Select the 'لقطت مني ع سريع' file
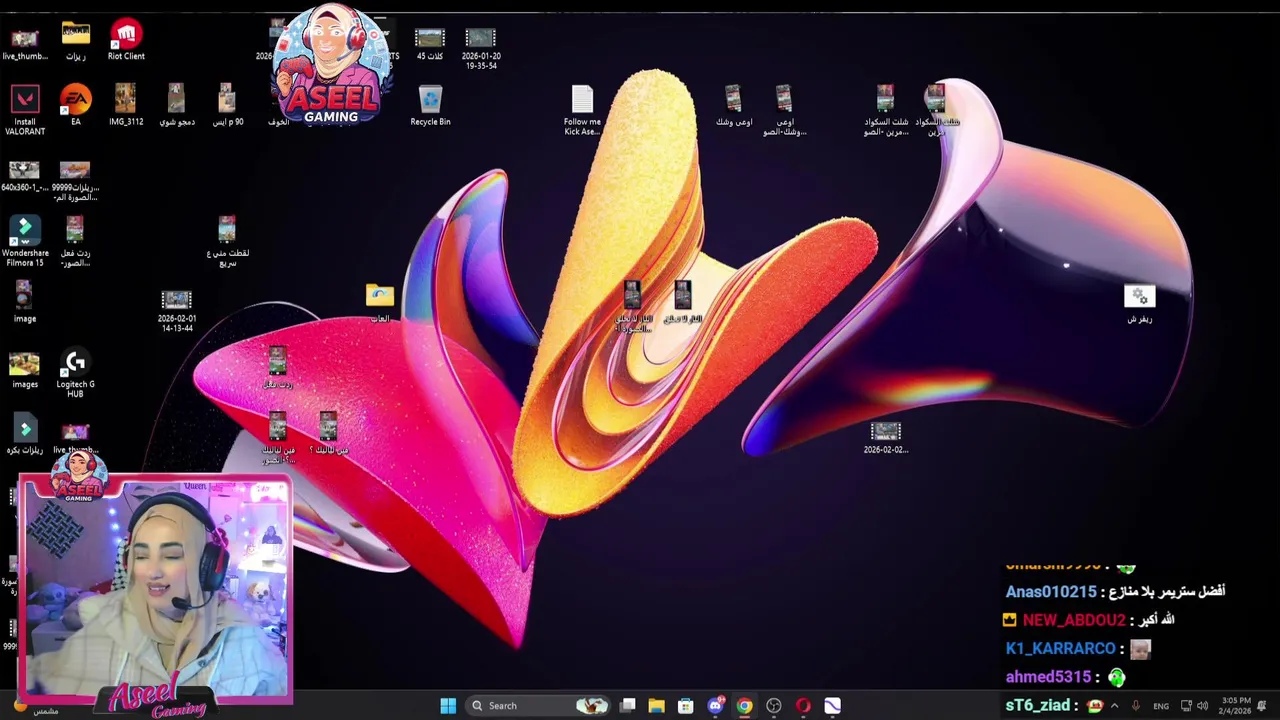 227,241
